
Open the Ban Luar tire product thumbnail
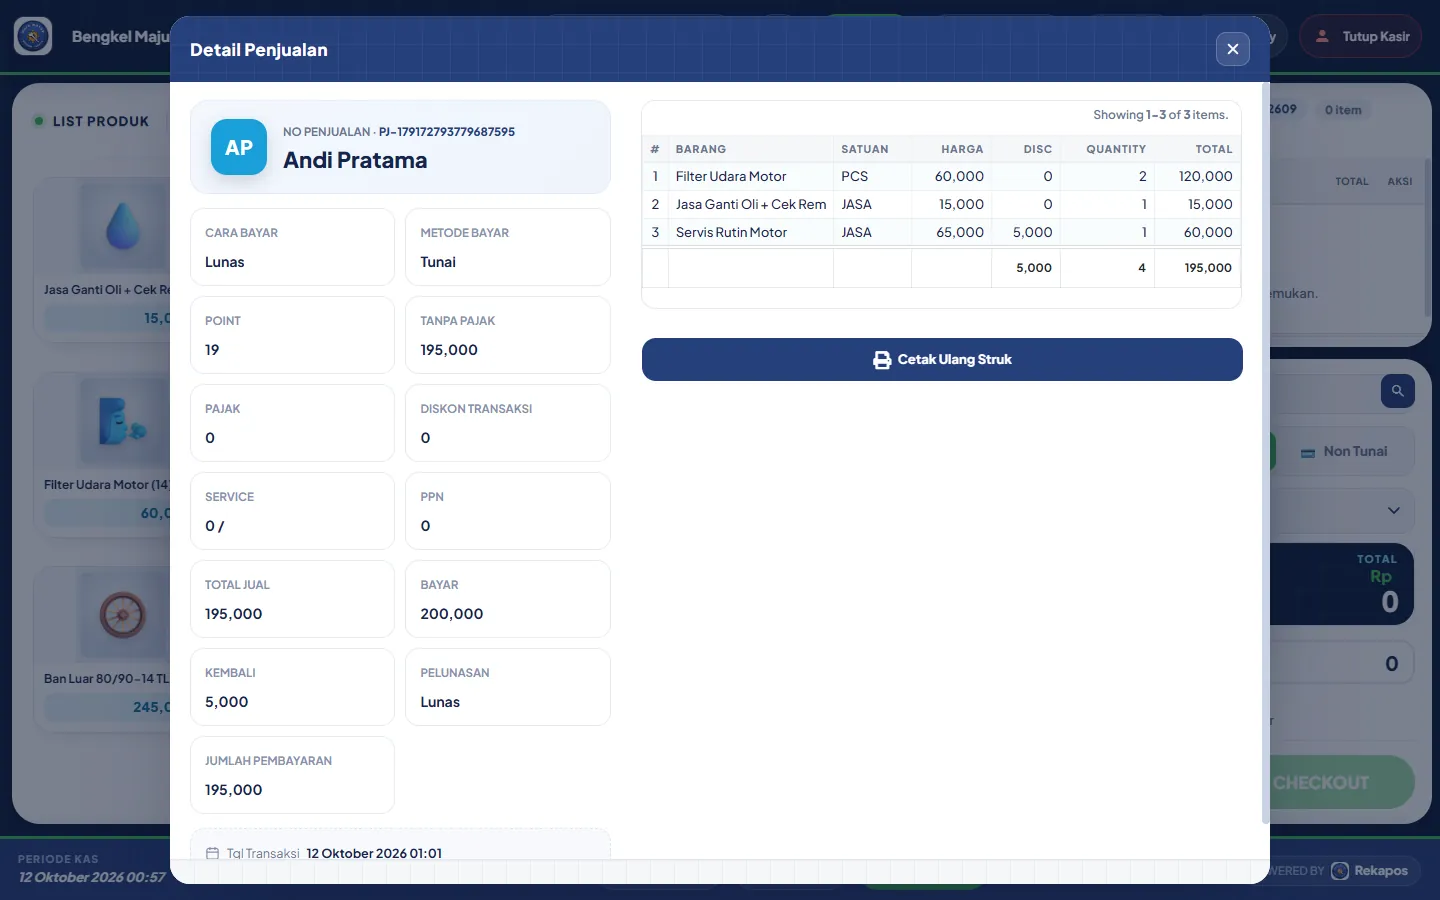[123, 615]
